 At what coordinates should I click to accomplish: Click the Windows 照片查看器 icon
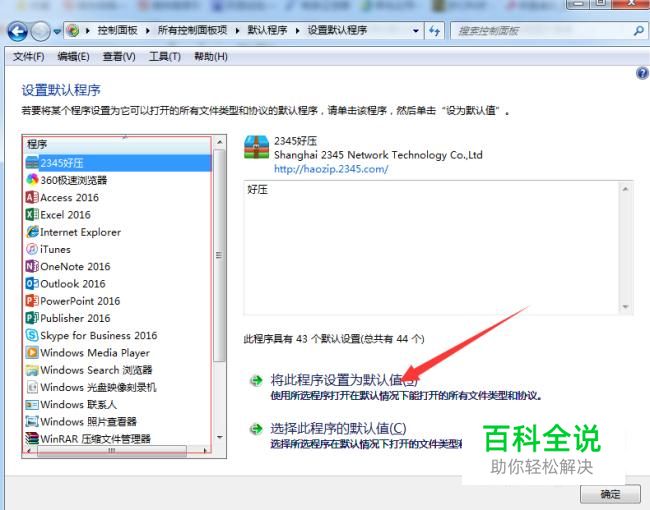point(32,421)
